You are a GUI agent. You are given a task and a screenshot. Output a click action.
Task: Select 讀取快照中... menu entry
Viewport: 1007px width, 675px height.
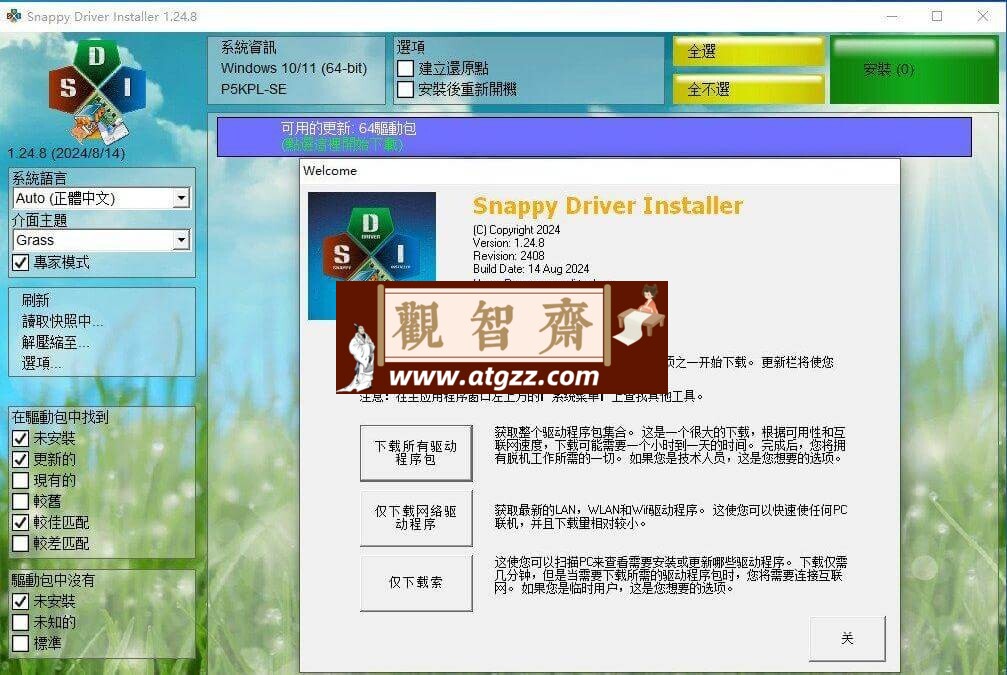pyautogui.click(x=62, y=321)
